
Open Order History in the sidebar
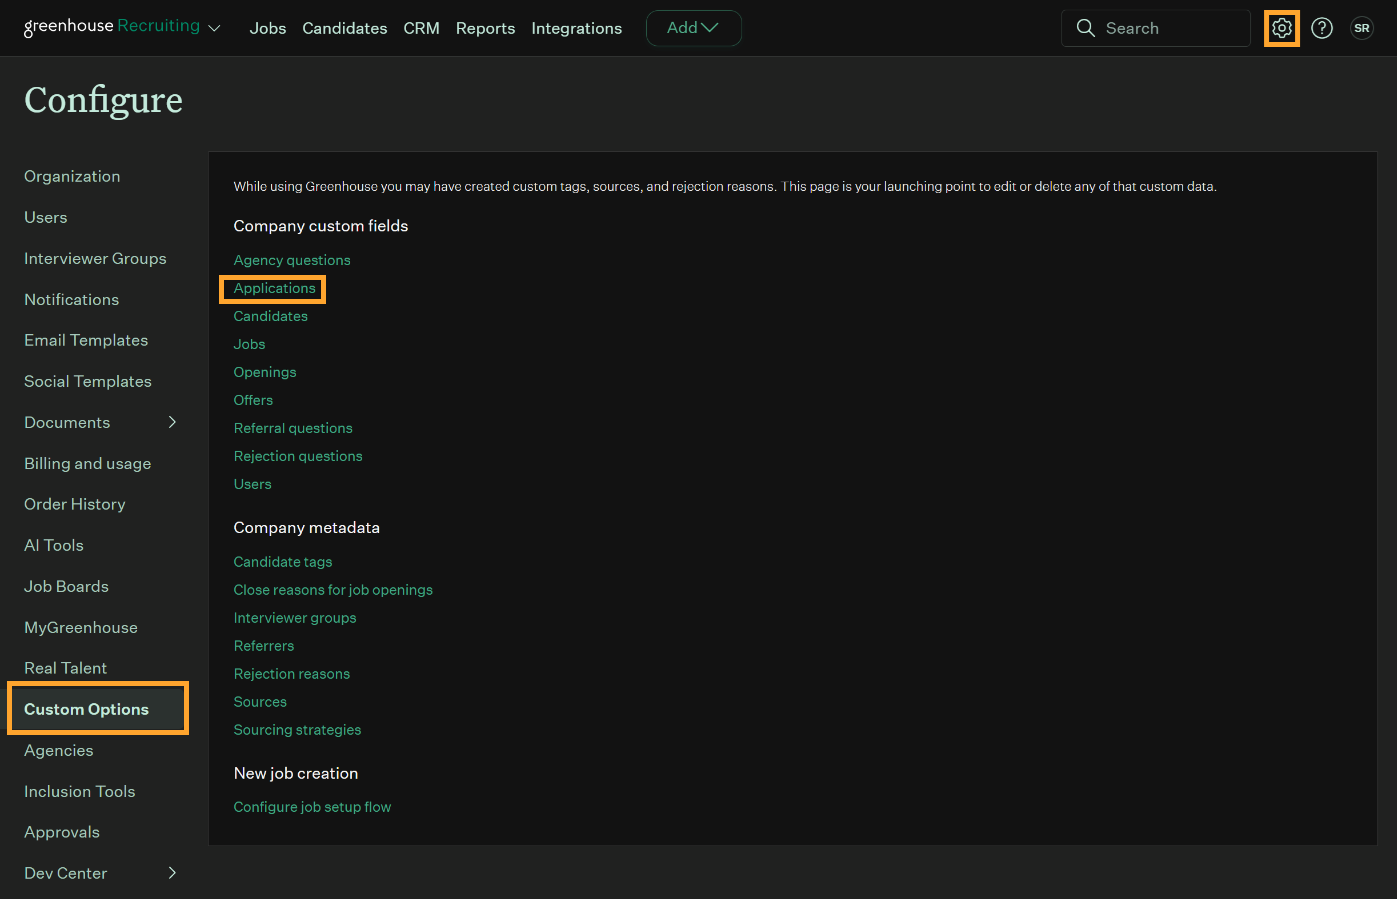coord(75,504)
